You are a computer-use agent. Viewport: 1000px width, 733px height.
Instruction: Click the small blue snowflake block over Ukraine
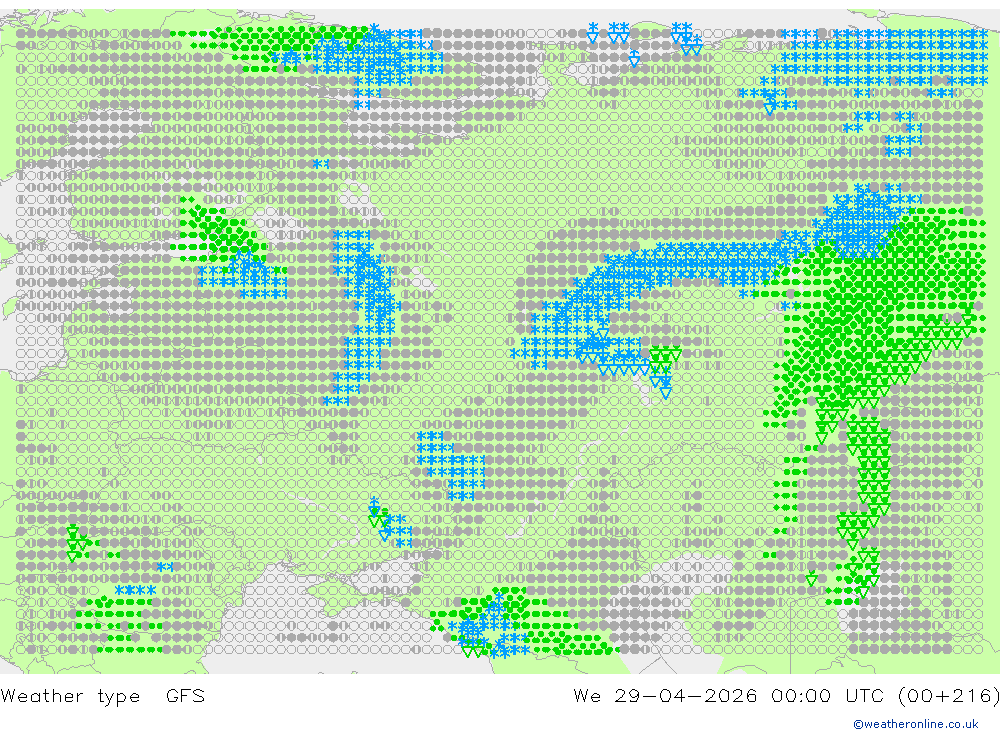(452, 466)
